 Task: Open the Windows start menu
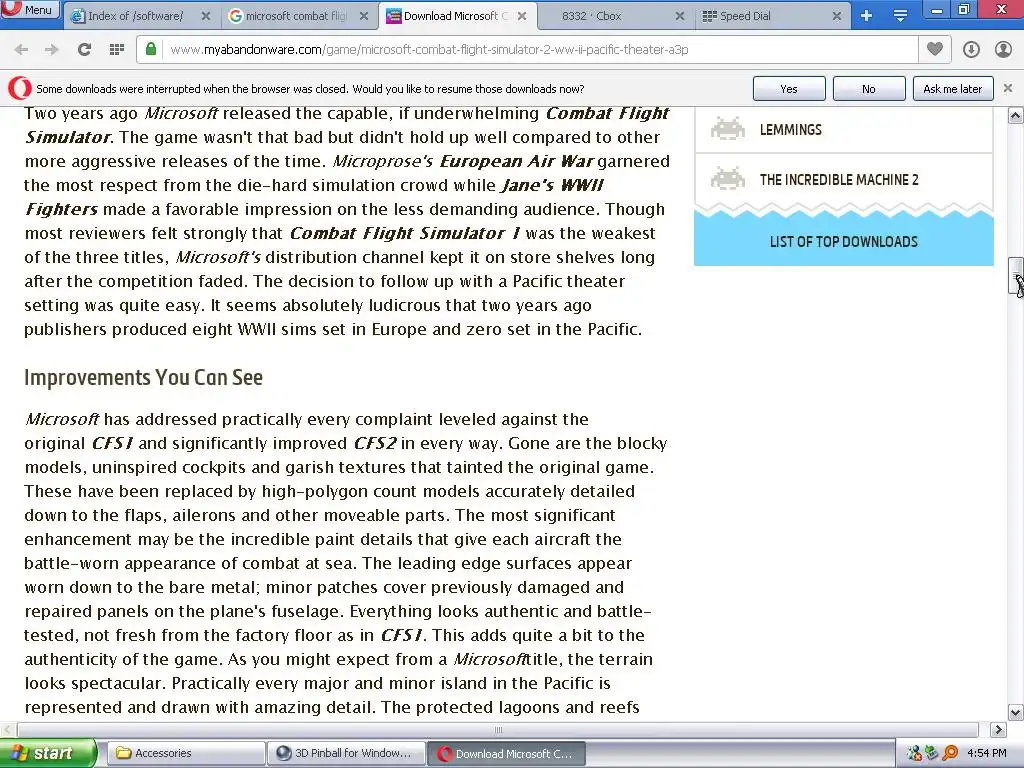(x=48, y=753)
